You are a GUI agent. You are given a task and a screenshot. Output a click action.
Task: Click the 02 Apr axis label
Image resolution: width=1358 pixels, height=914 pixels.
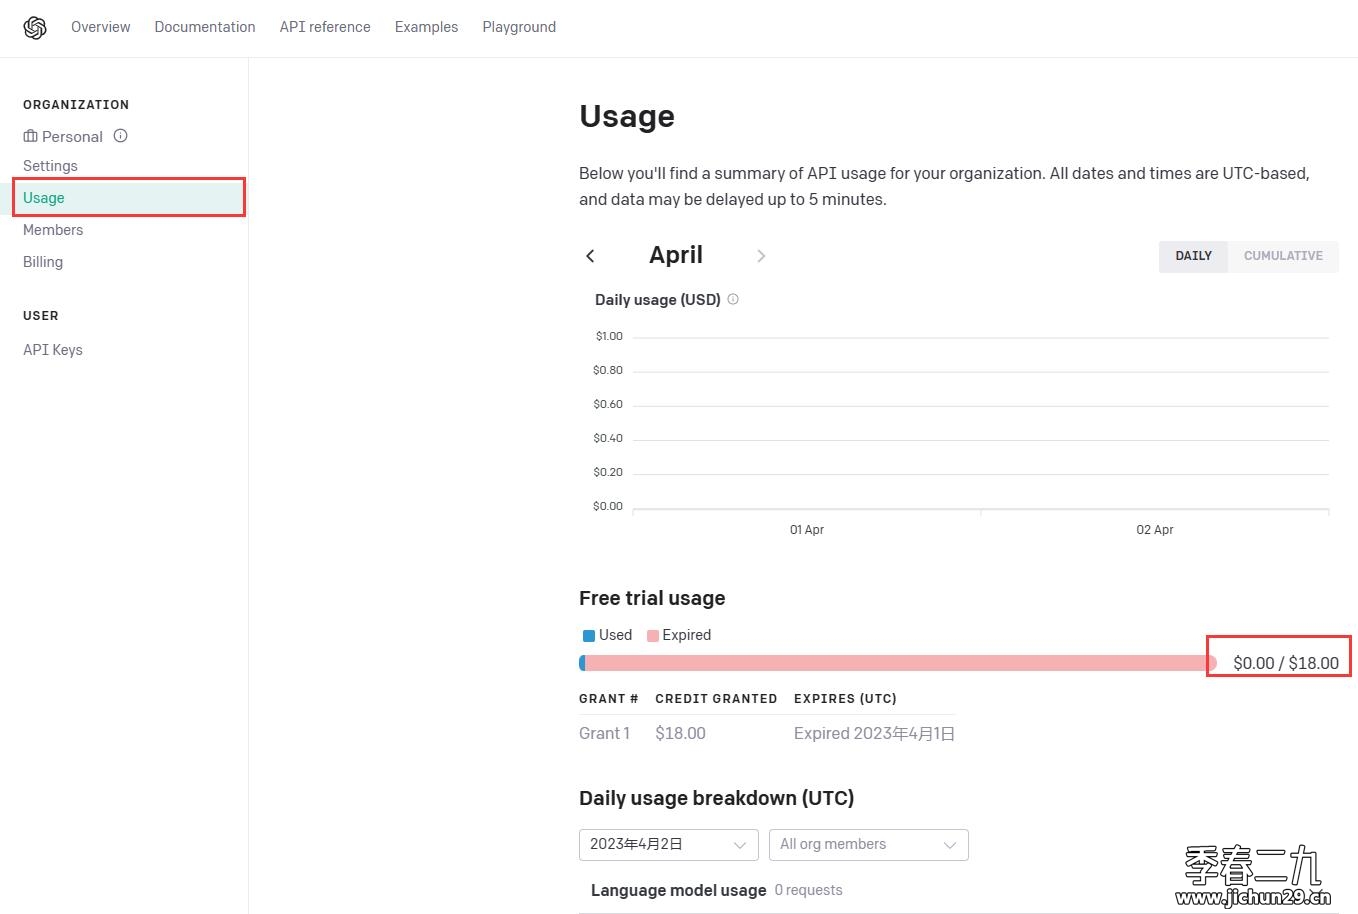click(x=1155, y=530)
